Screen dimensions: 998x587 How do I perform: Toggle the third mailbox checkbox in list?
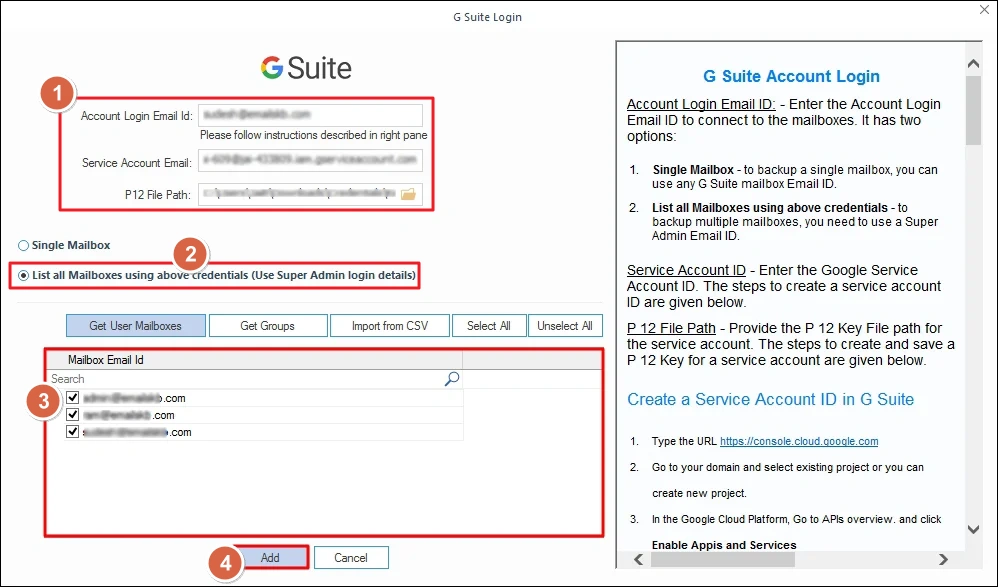click(x=73, y=432)
